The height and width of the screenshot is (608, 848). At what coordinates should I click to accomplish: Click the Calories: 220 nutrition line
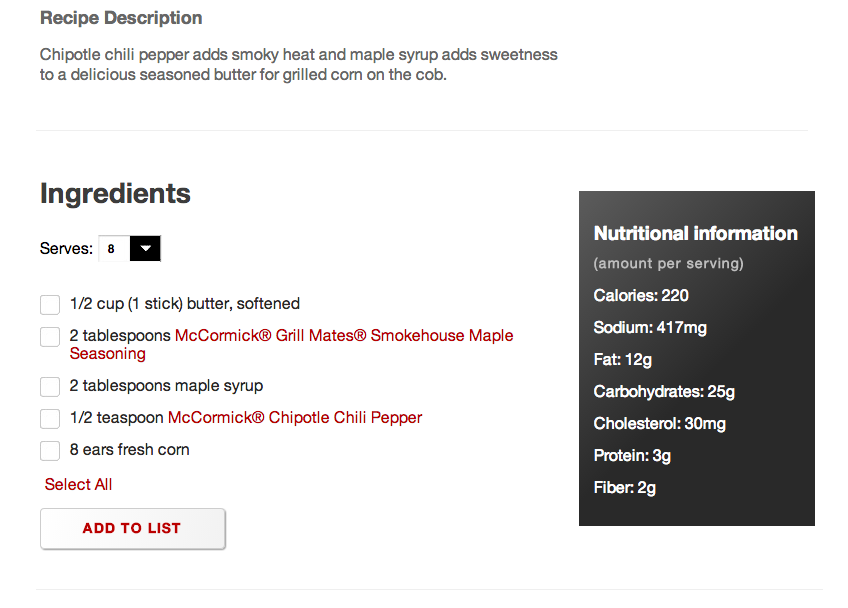(641, 295)
